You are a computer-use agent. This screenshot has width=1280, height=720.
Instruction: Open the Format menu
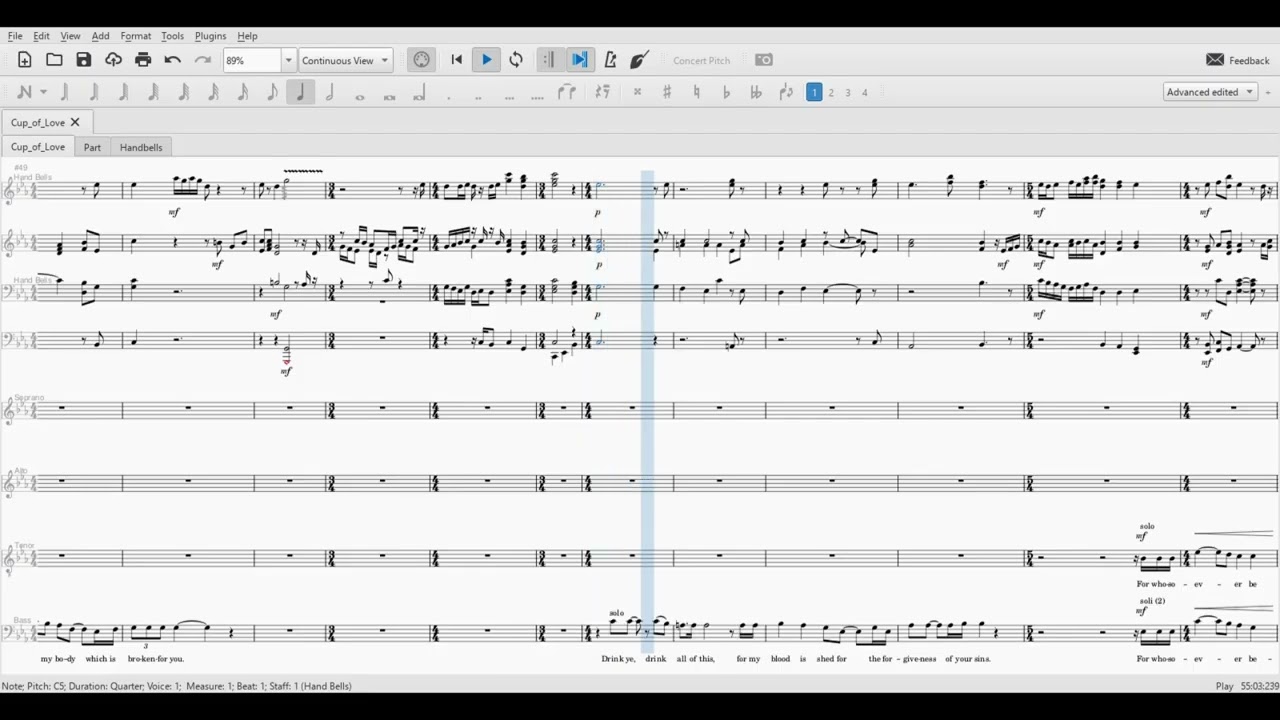[136, 36]
